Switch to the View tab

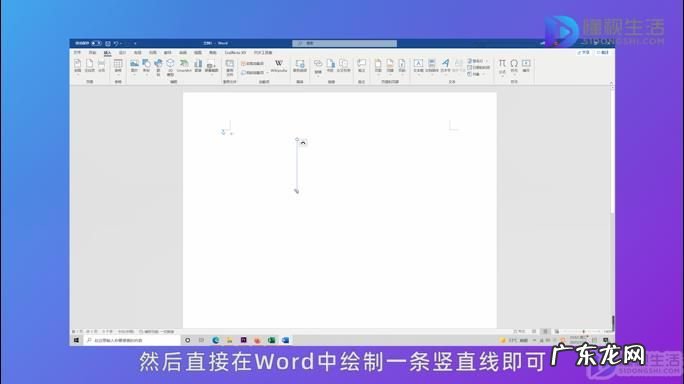coord(198,52)
